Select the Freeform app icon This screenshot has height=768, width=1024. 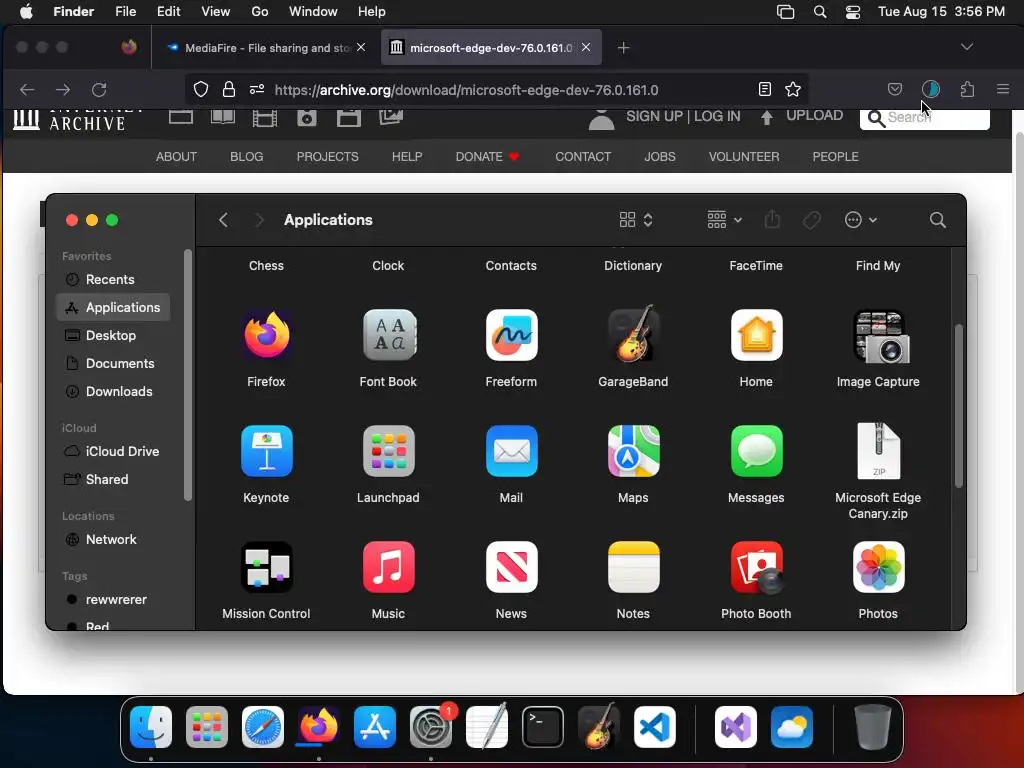(x=511, y=335)
